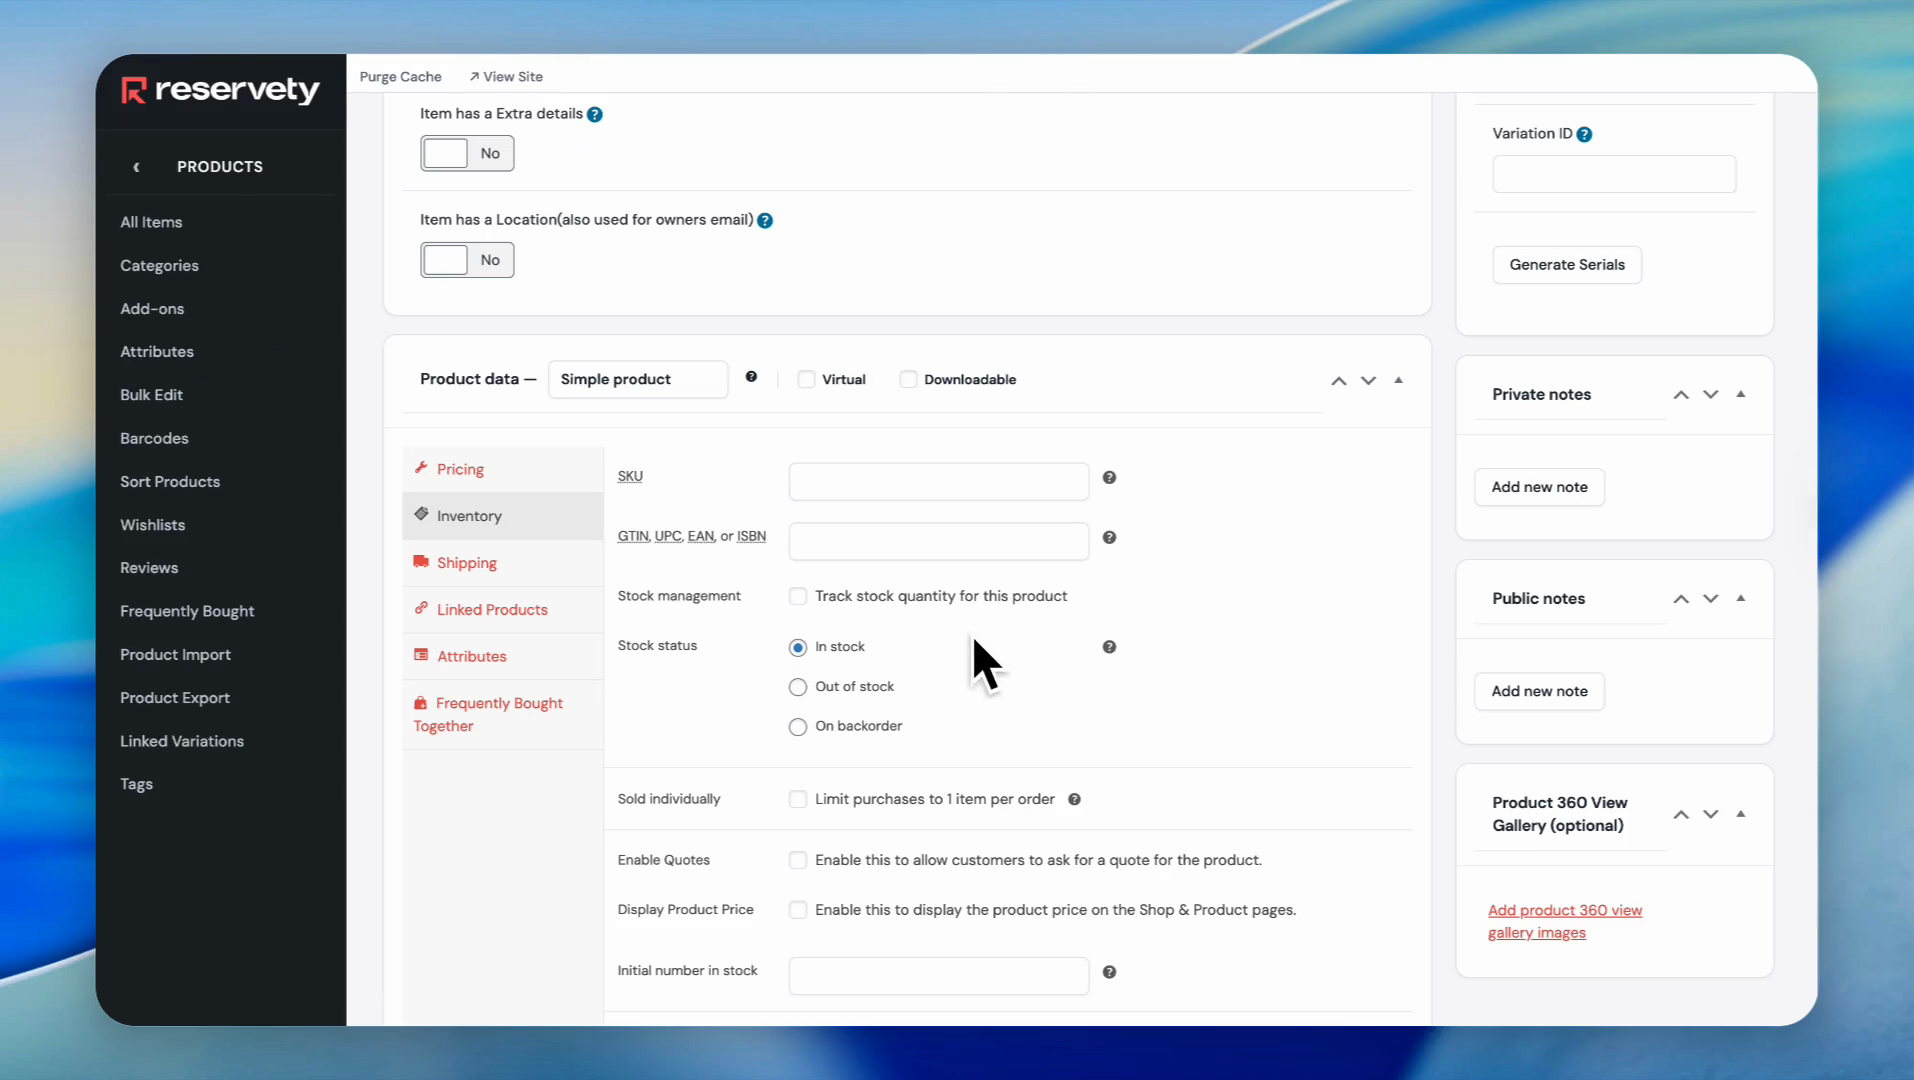Select the Out of stock radio button
The width and height of the screenshot is (1914, 1080).
click(798, 687)
